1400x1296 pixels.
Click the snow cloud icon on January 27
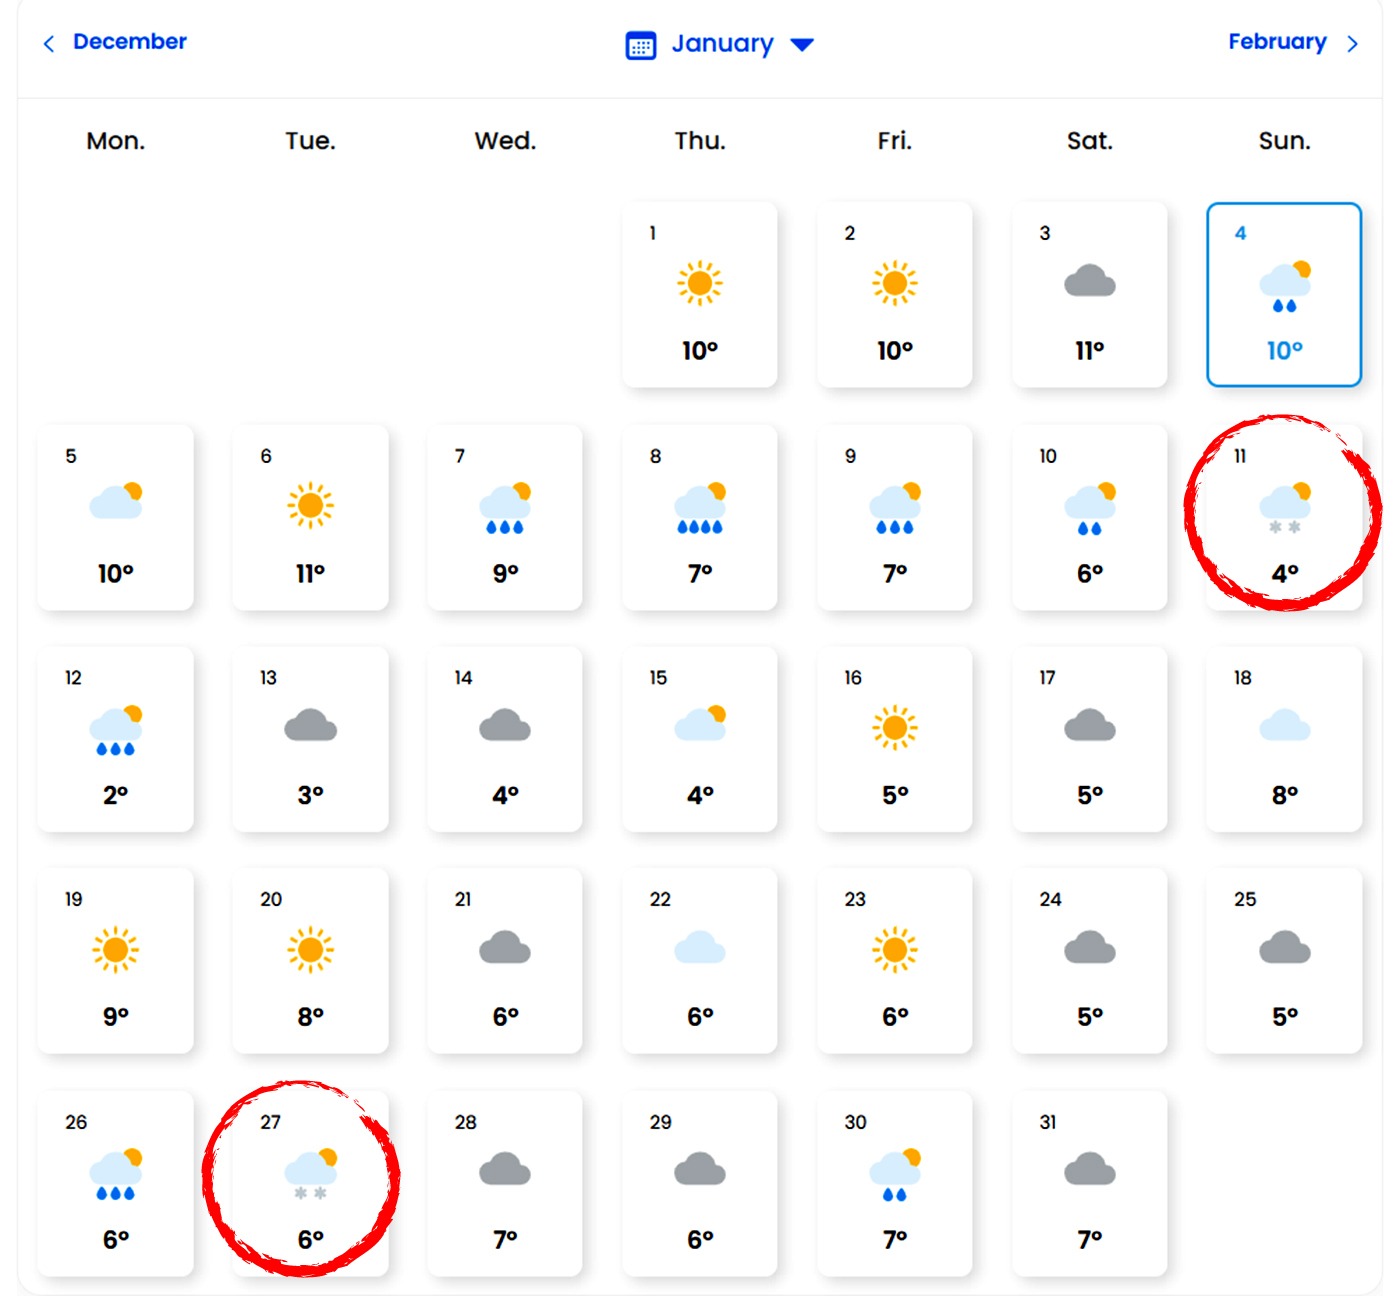[x=310, y=1173]
